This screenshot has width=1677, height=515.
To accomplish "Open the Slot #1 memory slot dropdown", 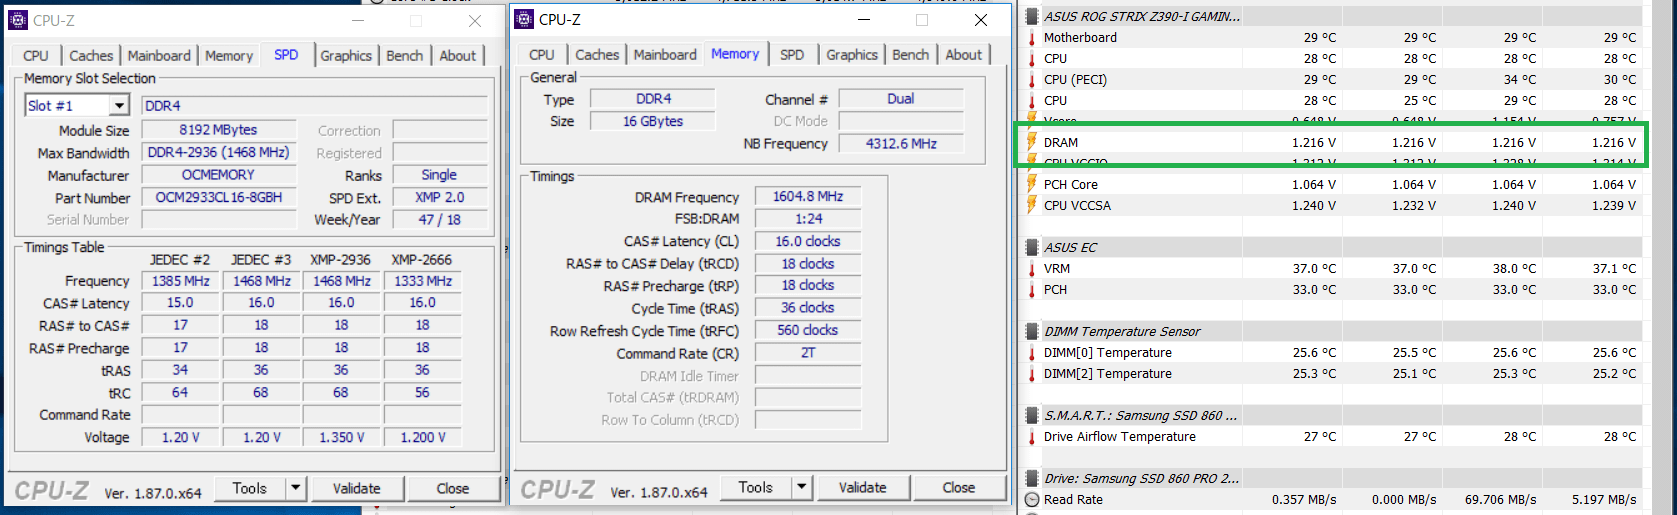I will coord(119,105).
